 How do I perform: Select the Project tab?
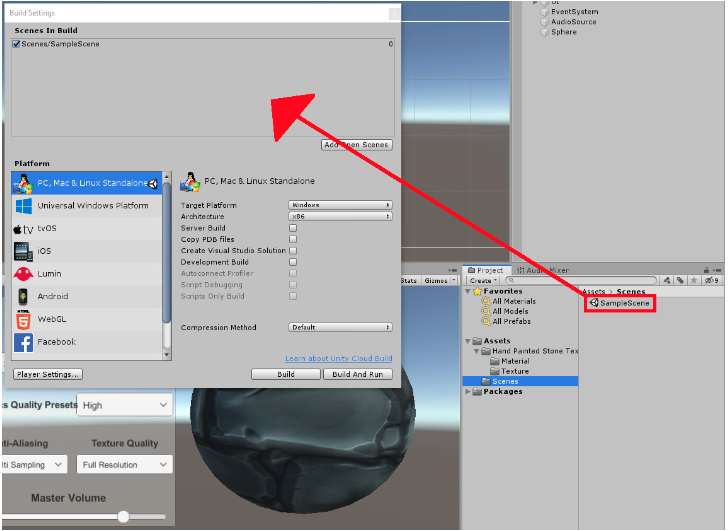pyautogui.click(x=487, y=270)
